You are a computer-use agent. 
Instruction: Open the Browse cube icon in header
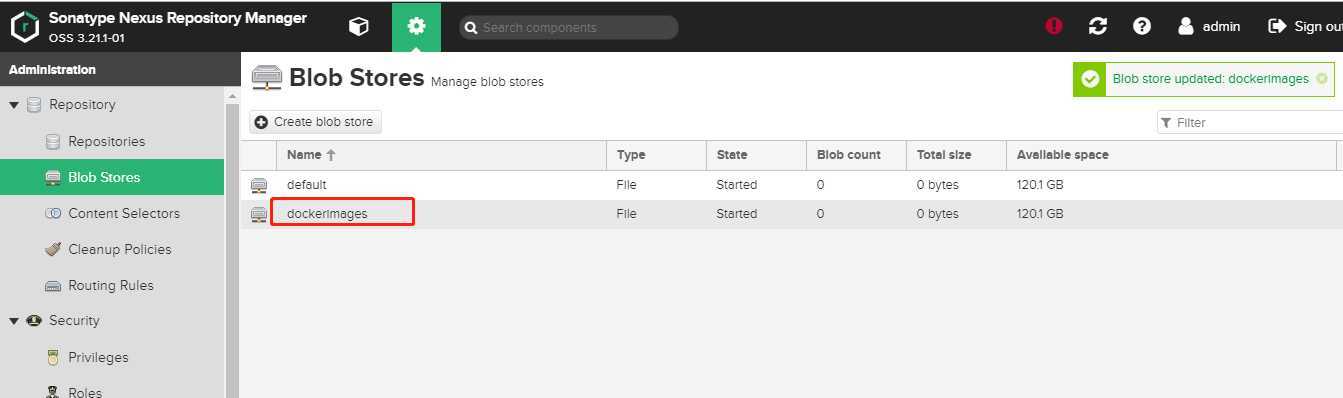358,27
